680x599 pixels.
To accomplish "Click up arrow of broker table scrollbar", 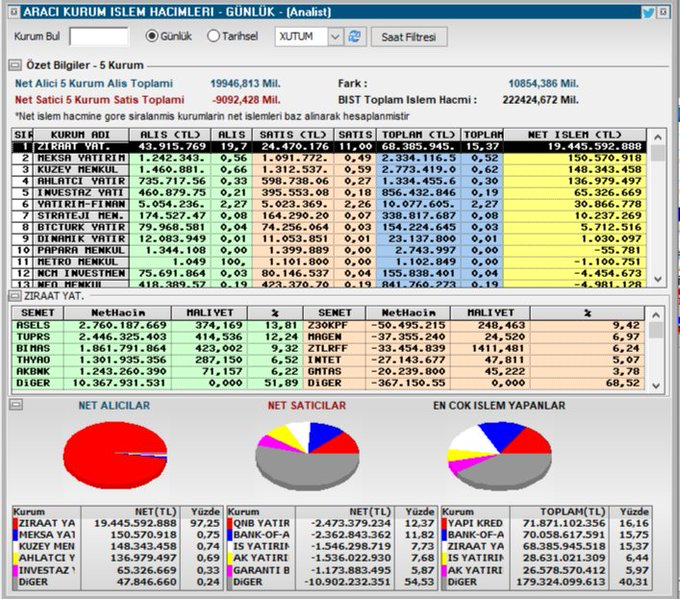I will [x=657, y=137].
